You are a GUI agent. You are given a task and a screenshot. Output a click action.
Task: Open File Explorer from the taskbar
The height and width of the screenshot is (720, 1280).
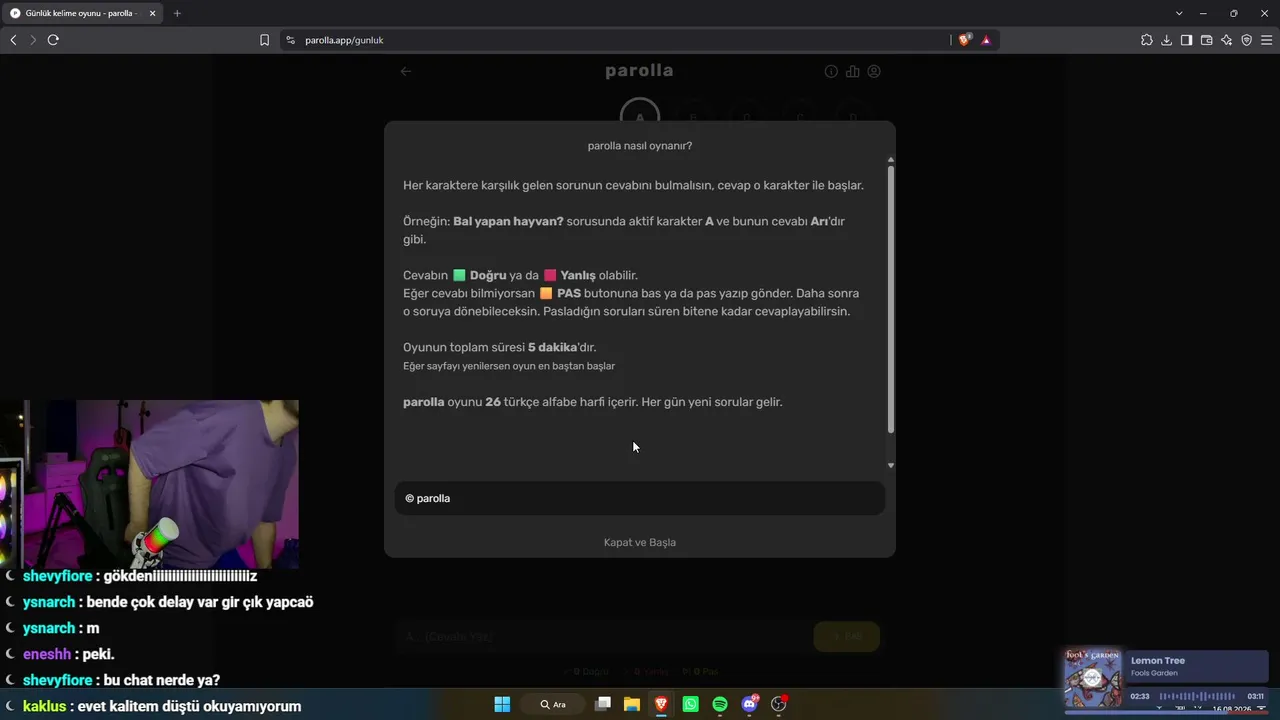632,704
